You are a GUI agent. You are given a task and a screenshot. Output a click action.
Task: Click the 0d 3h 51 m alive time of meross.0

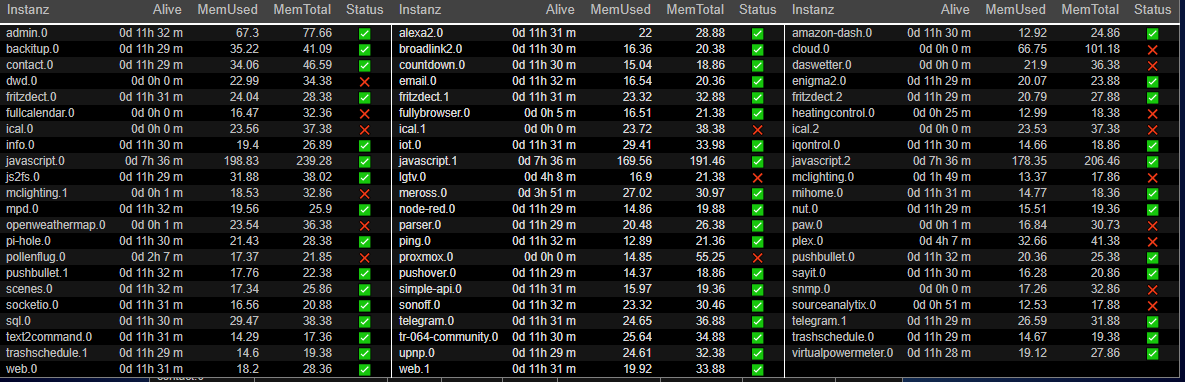547,194
